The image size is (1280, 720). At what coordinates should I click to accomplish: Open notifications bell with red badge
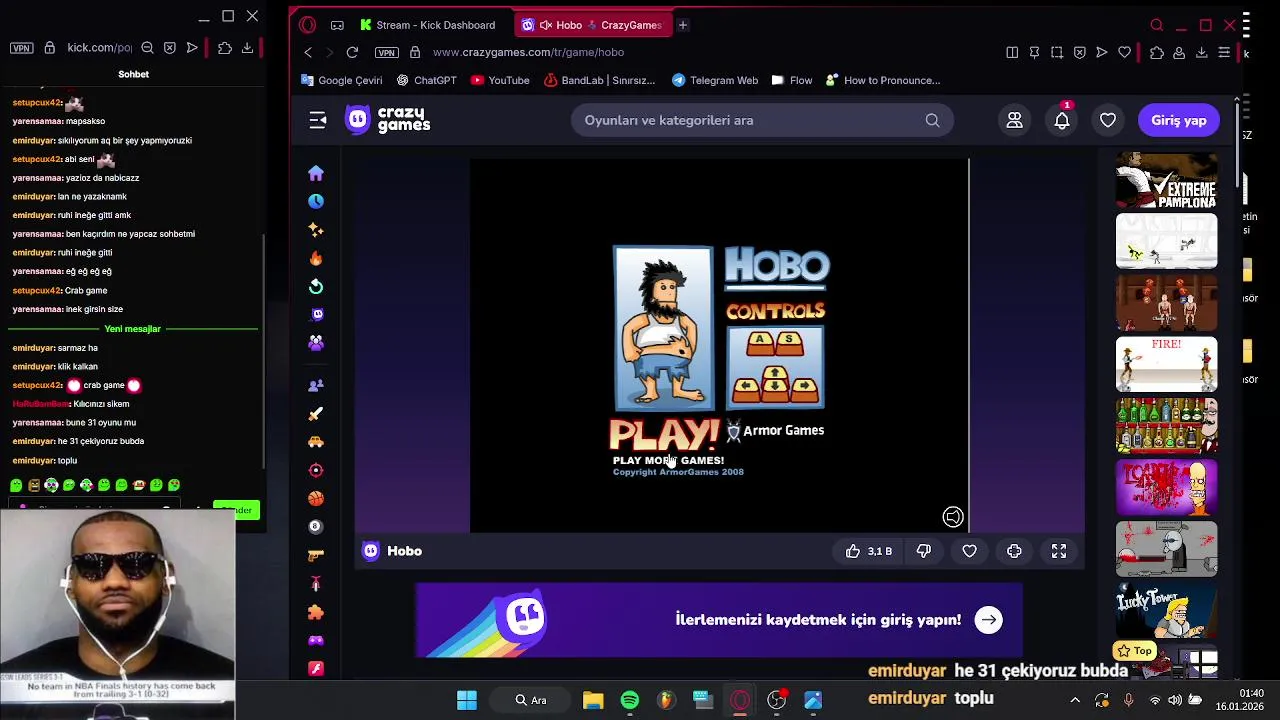click(x=1062, y=120)
